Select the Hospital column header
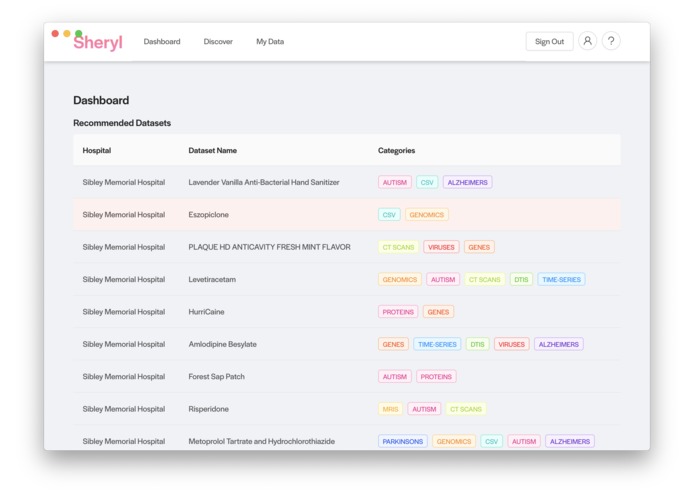This screenshot has width=695, height=494. pos(97,150)
